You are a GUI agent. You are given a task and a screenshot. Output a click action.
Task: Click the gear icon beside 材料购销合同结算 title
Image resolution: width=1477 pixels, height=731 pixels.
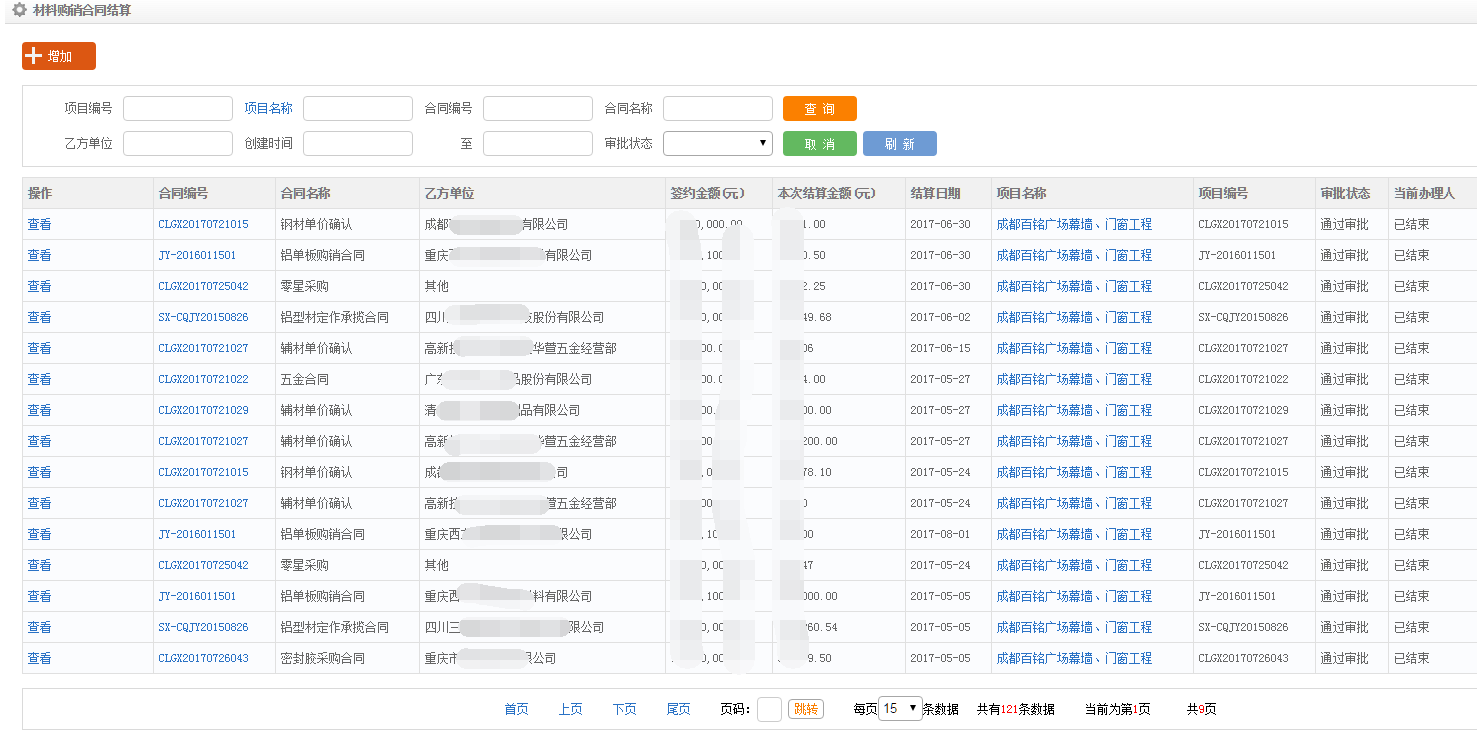[x=19, y=10]
